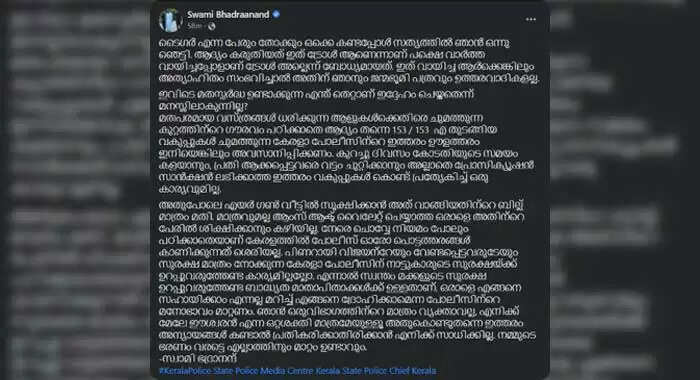
Task: Click the globe public-audience icon
Action: [x=212, y=26]
